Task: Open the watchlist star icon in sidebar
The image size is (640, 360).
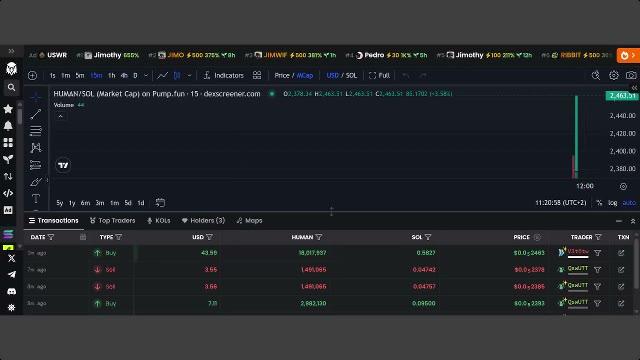Action: (8, 109)
